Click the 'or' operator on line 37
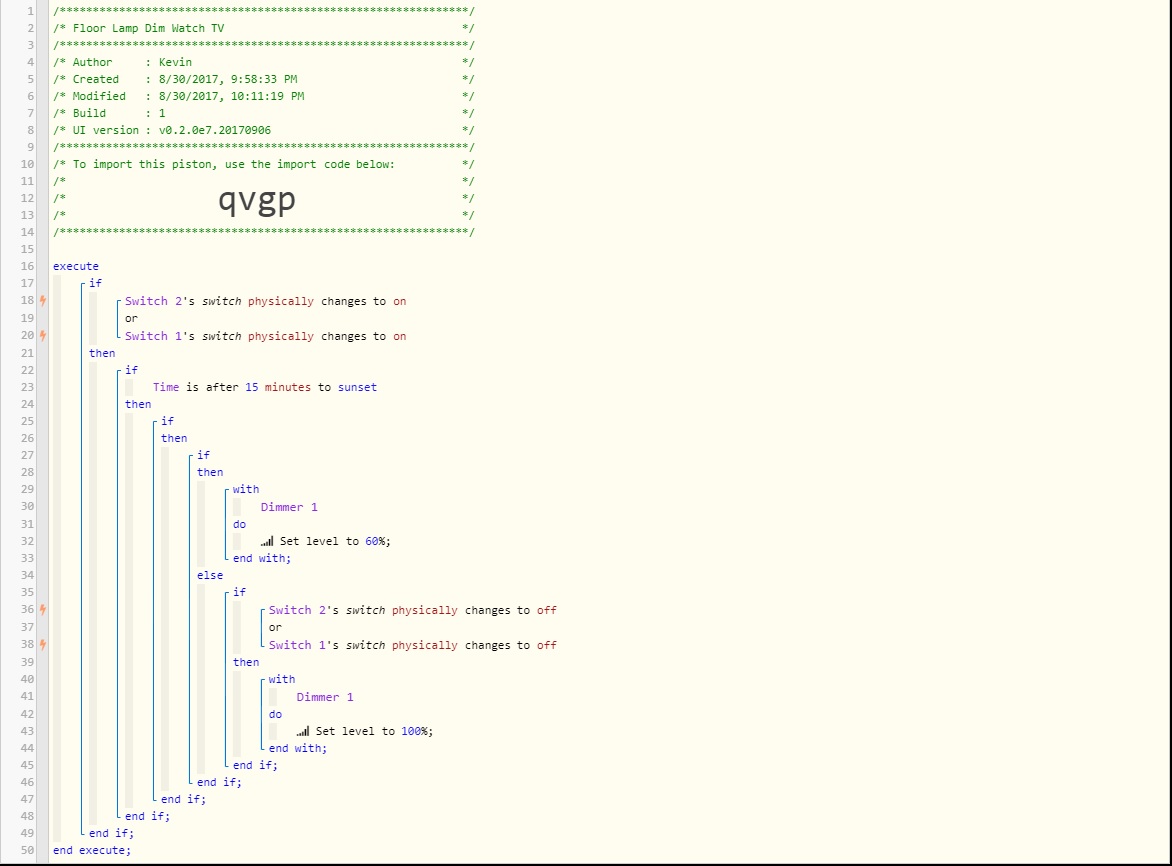Viewport: 1172px width, 866px height. tap(275, 628)
